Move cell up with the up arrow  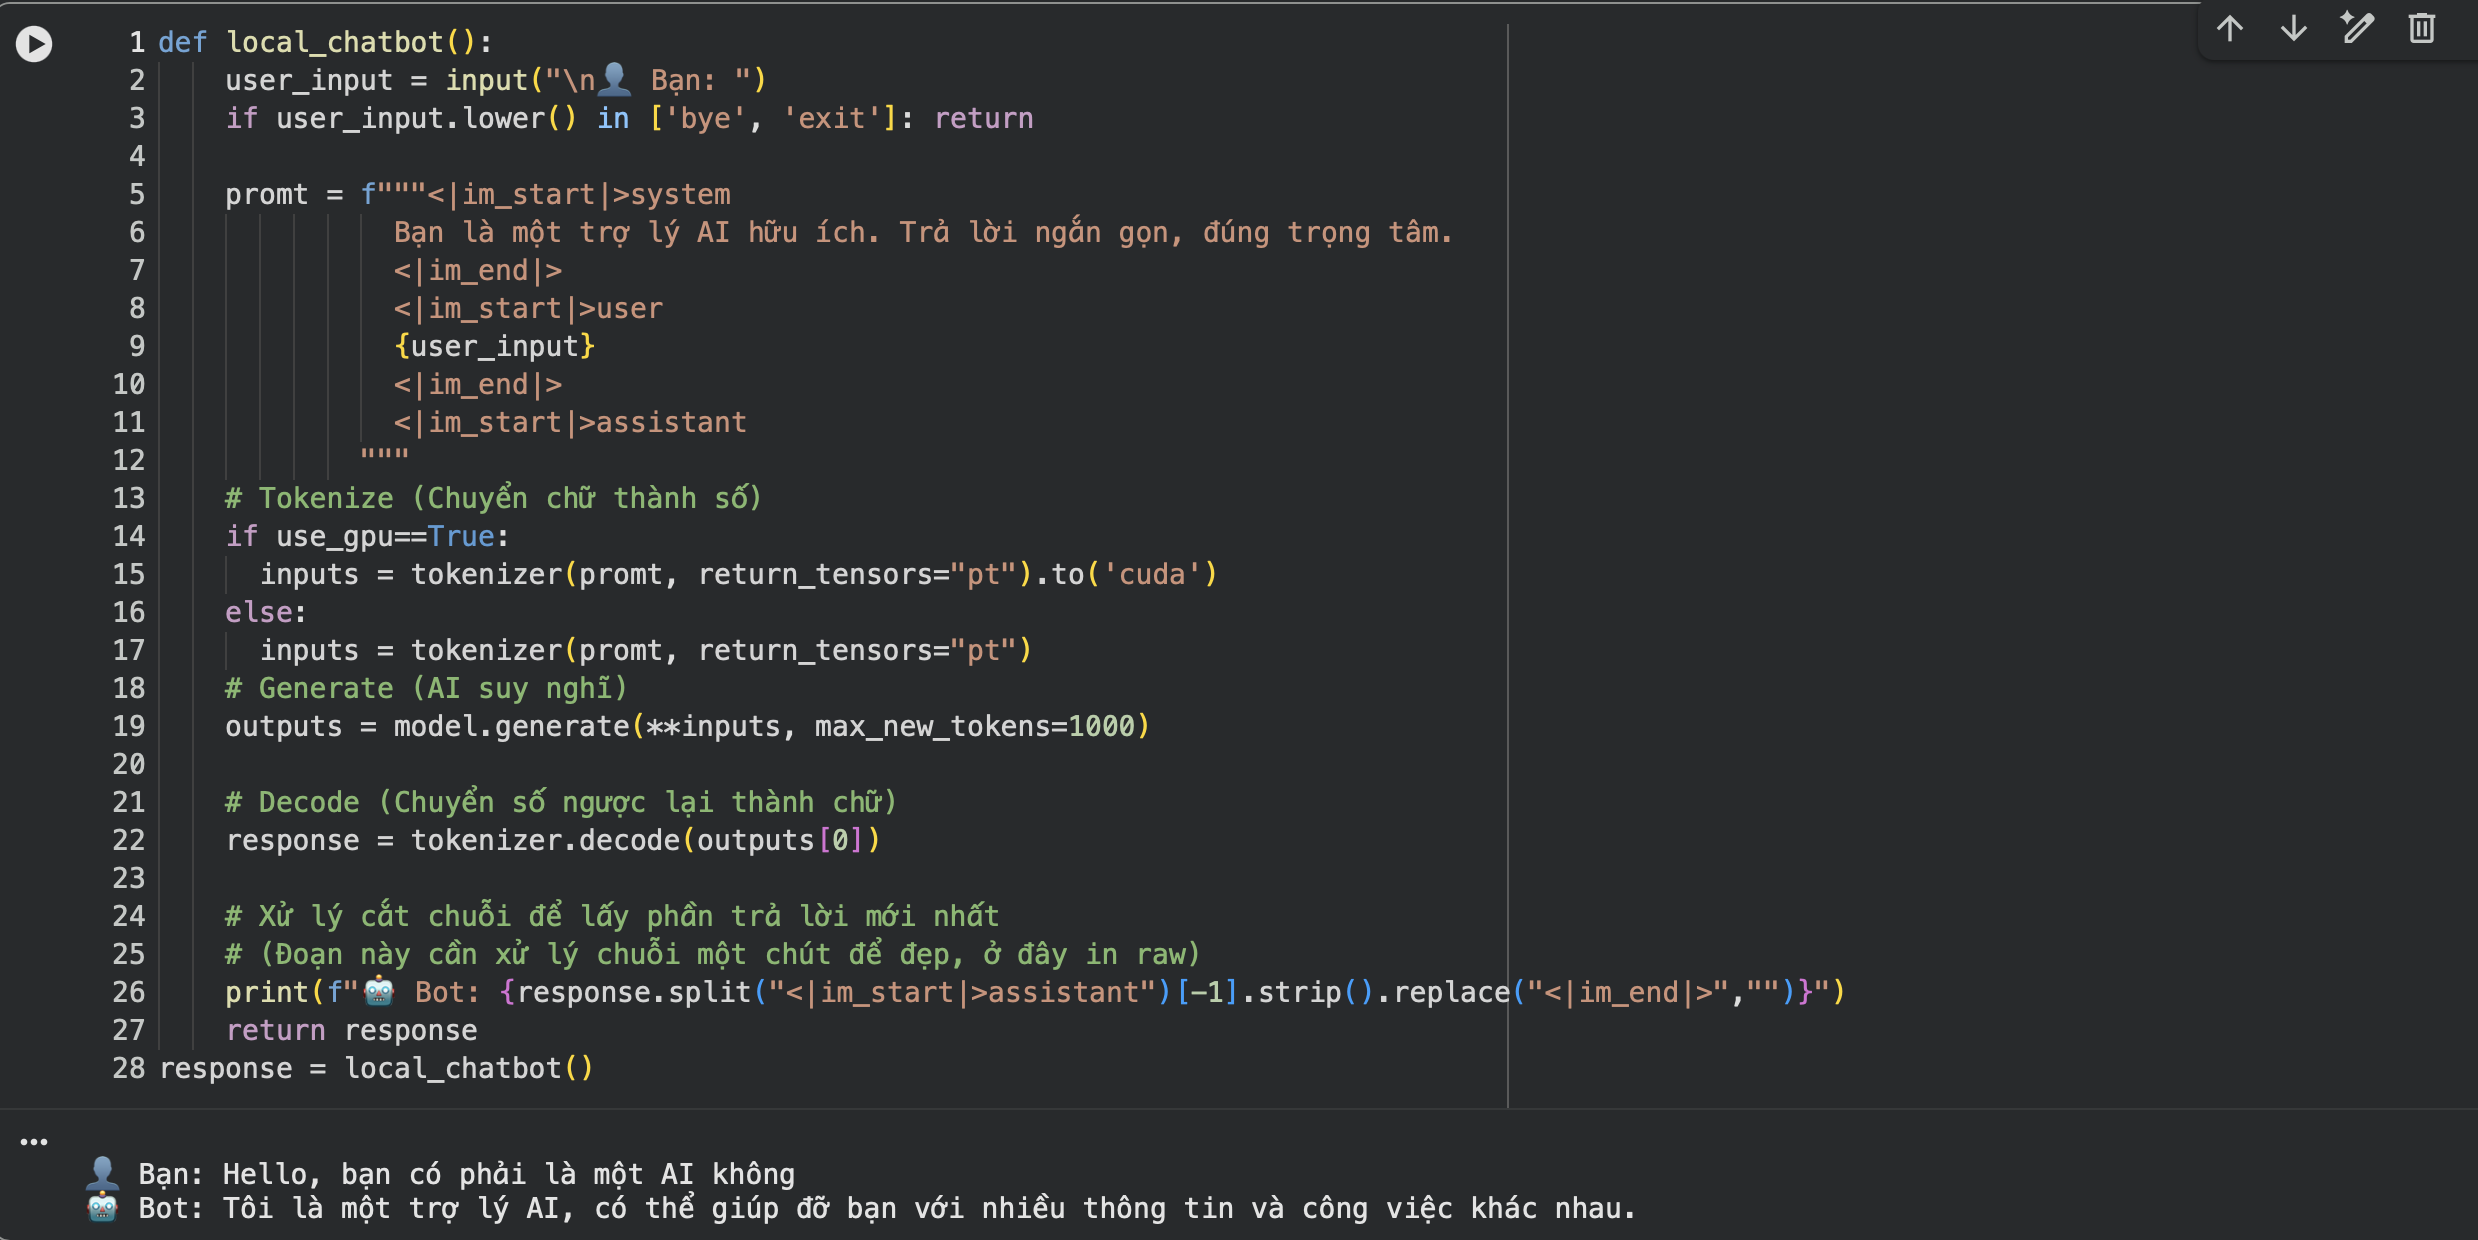pyautogui.click(x=2229, y=28)
